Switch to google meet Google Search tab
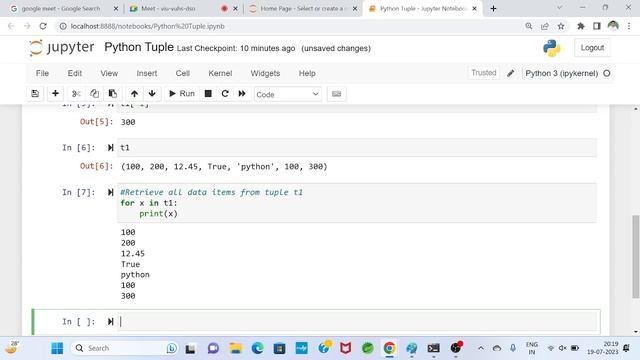 (x=60, y=9)
